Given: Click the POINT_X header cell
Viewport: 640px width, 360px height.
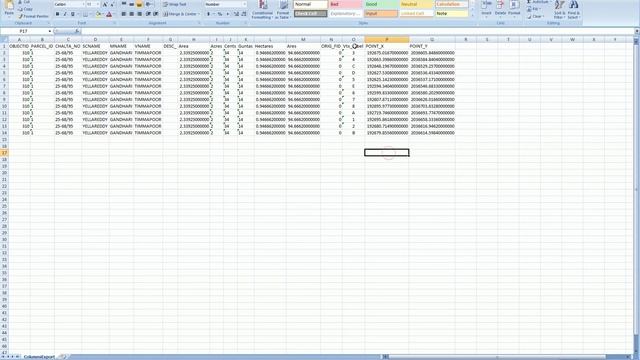Looking at the screenshot, I should (x=387, y=46).
